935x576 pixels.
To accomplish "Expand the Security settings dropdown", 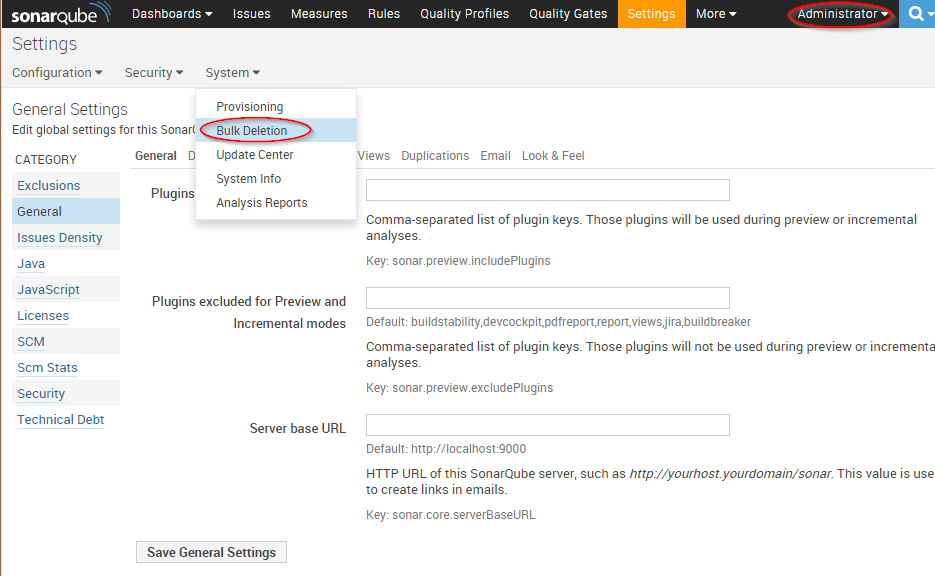I will (154, 73).
